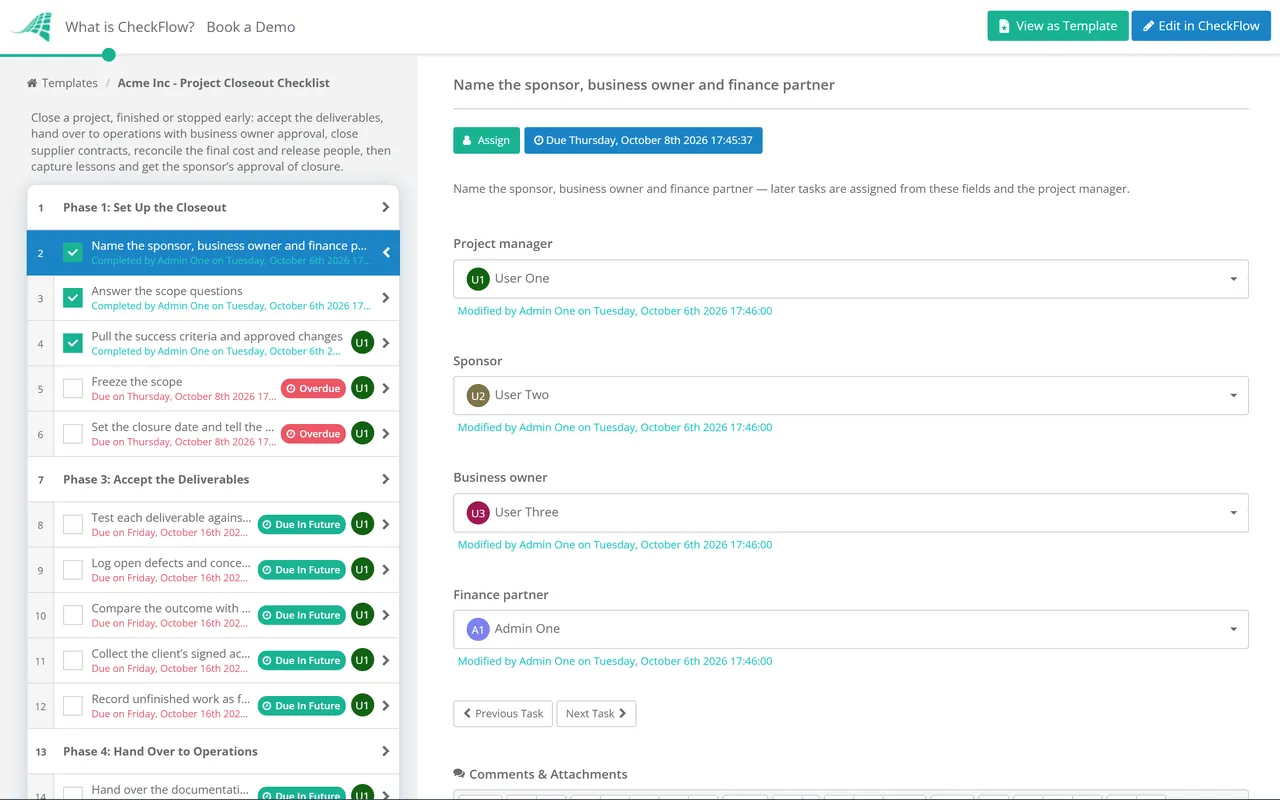Open the Project manager dropdown
Screen dimensions: 1280x800
tap(851, 279)
